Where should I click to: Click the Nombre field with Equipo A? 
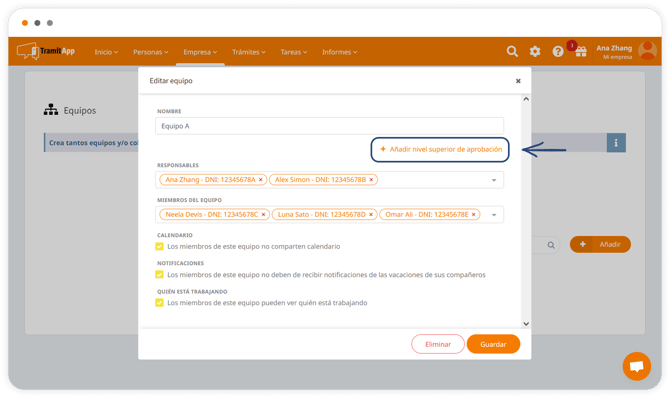(x=329, y=126)
